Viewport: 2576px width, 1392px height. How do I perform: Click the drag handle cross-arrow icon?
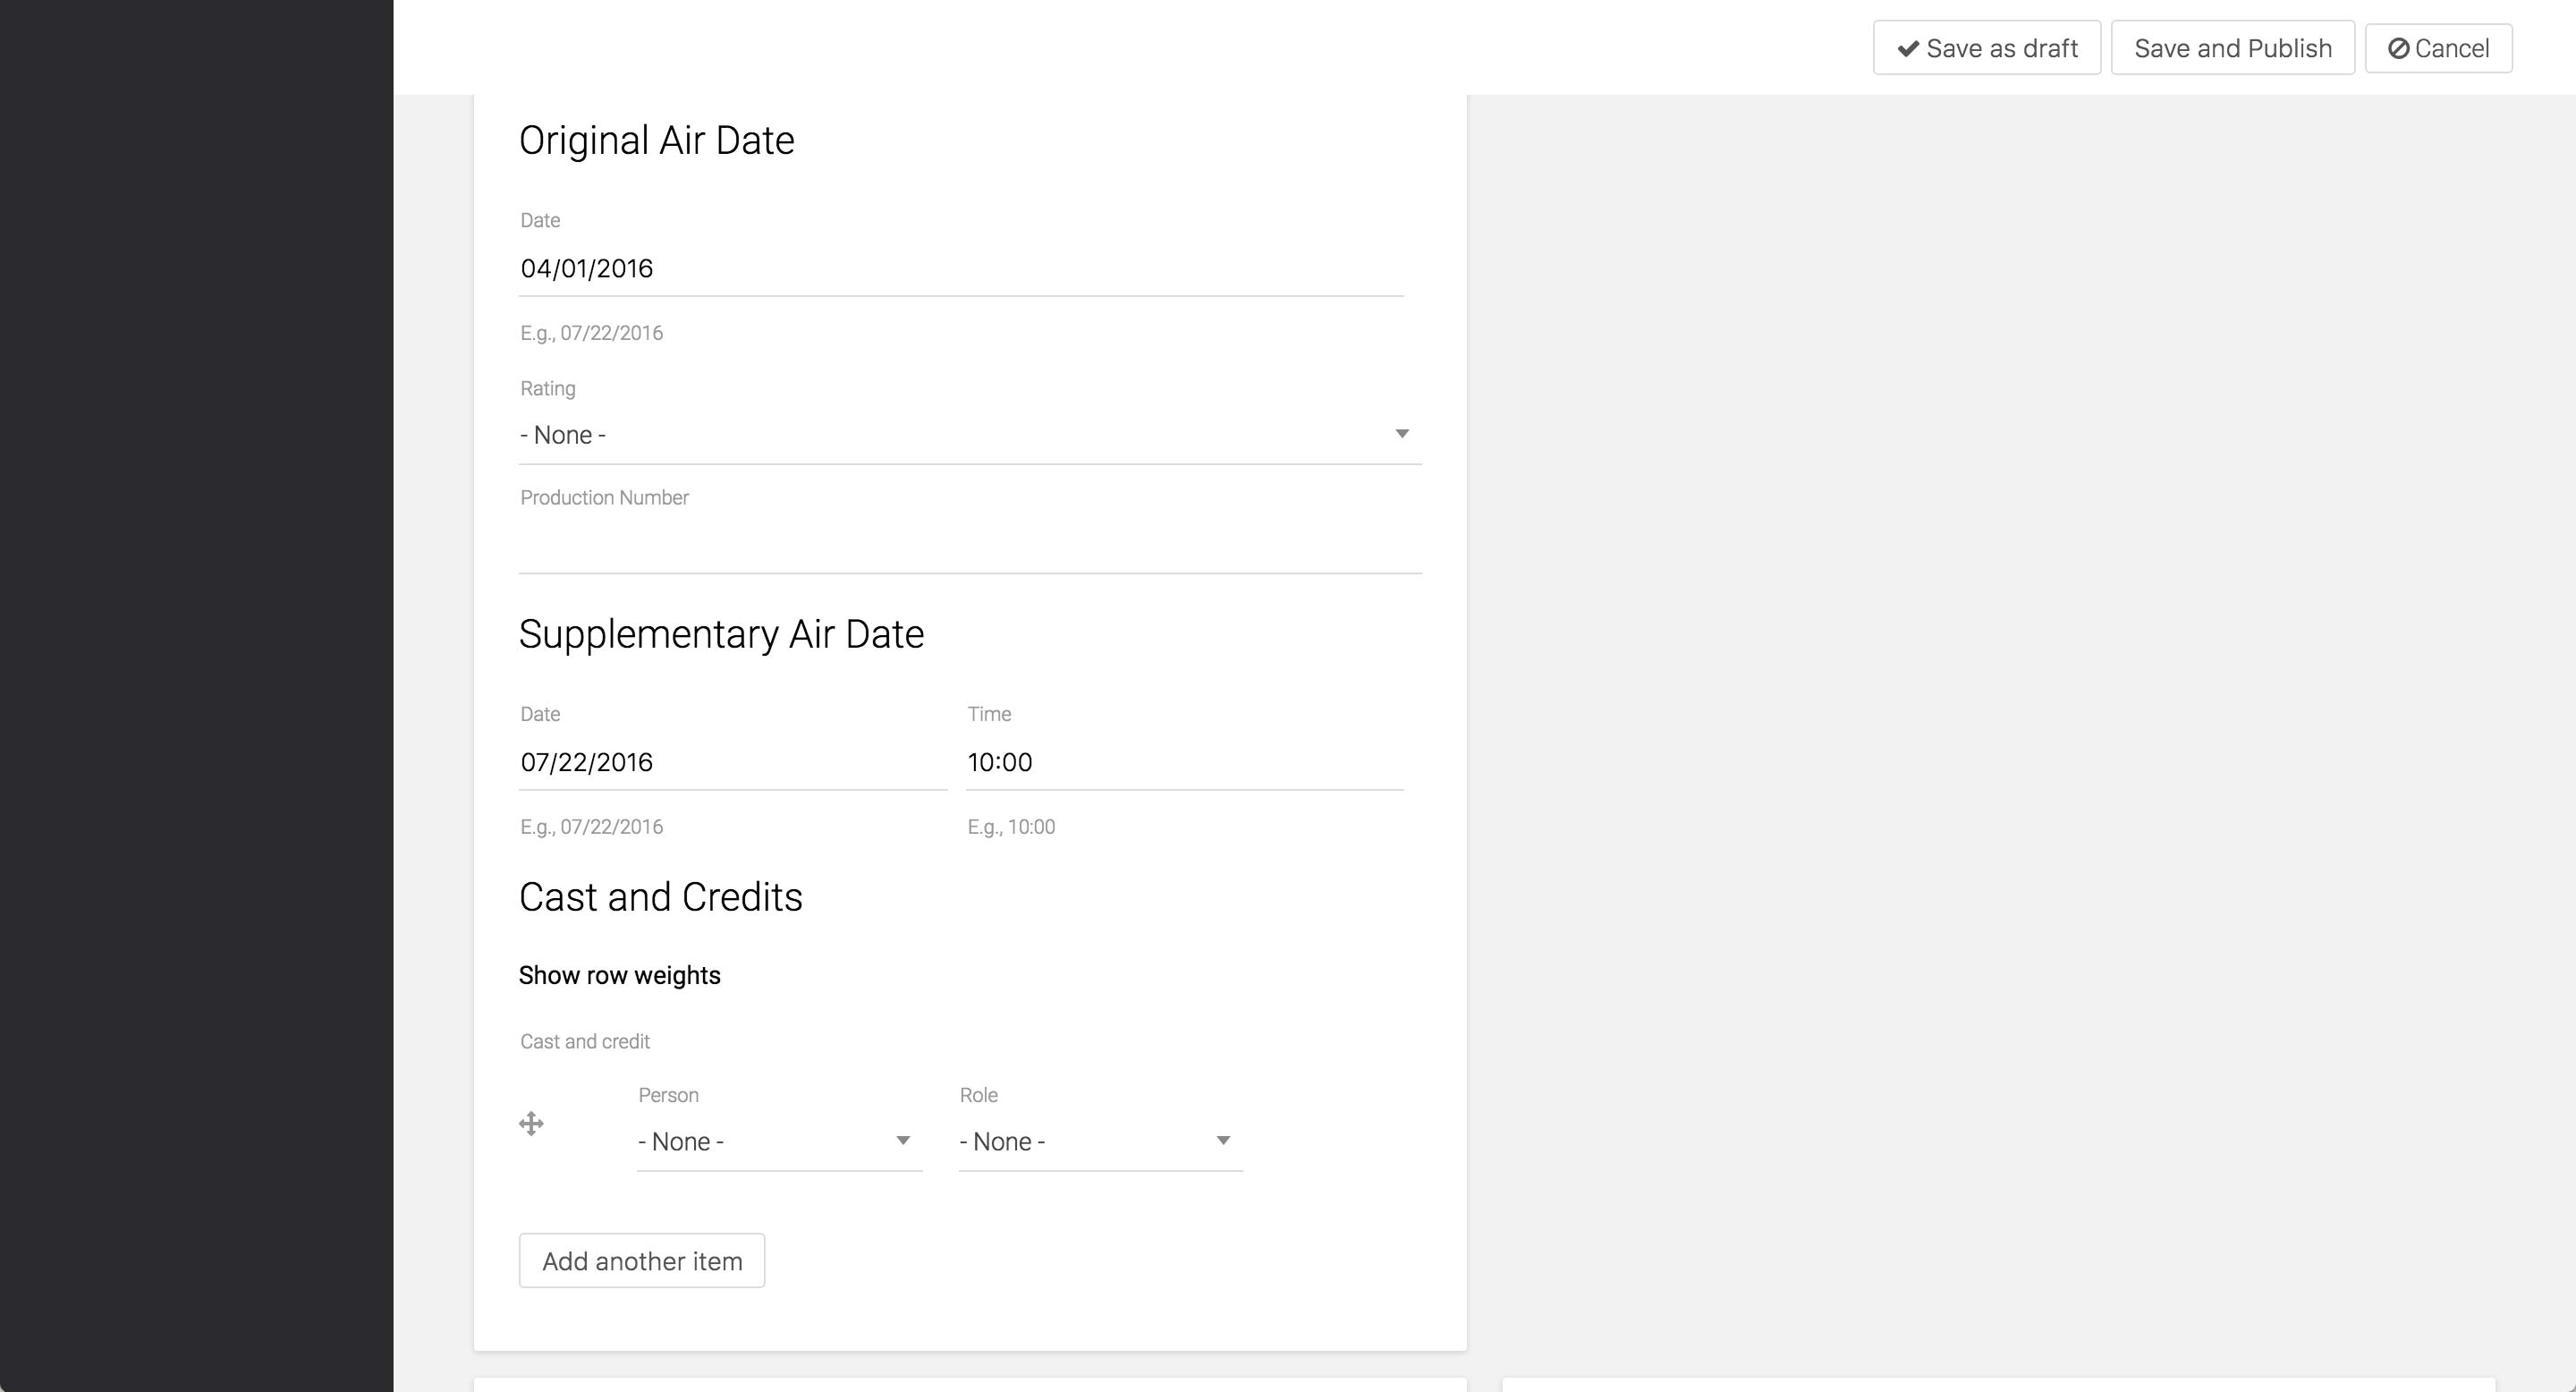(531, 1124)
